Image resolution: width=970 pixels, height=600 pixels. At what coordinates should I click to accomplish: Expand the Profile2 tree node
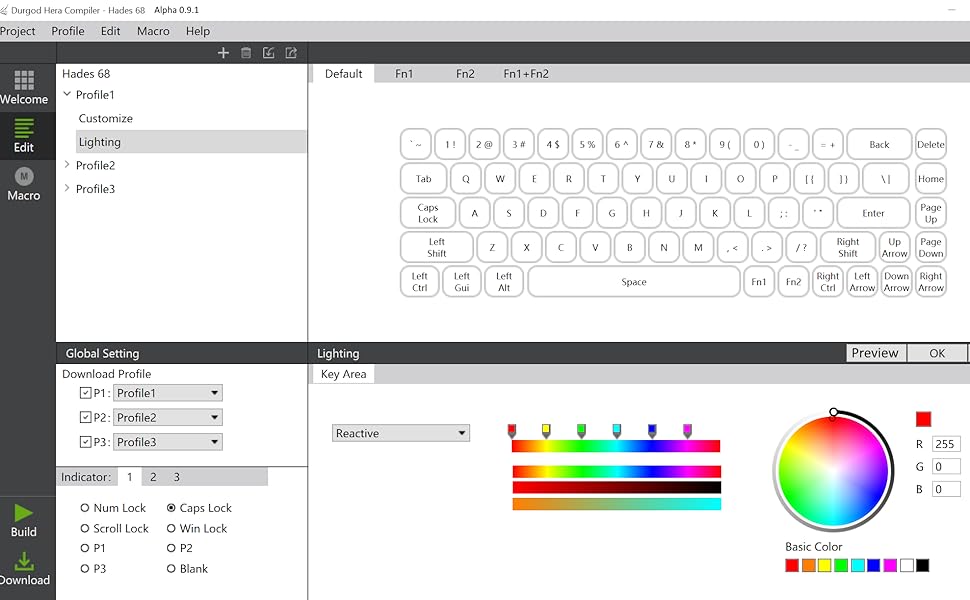tap(67, 165)
